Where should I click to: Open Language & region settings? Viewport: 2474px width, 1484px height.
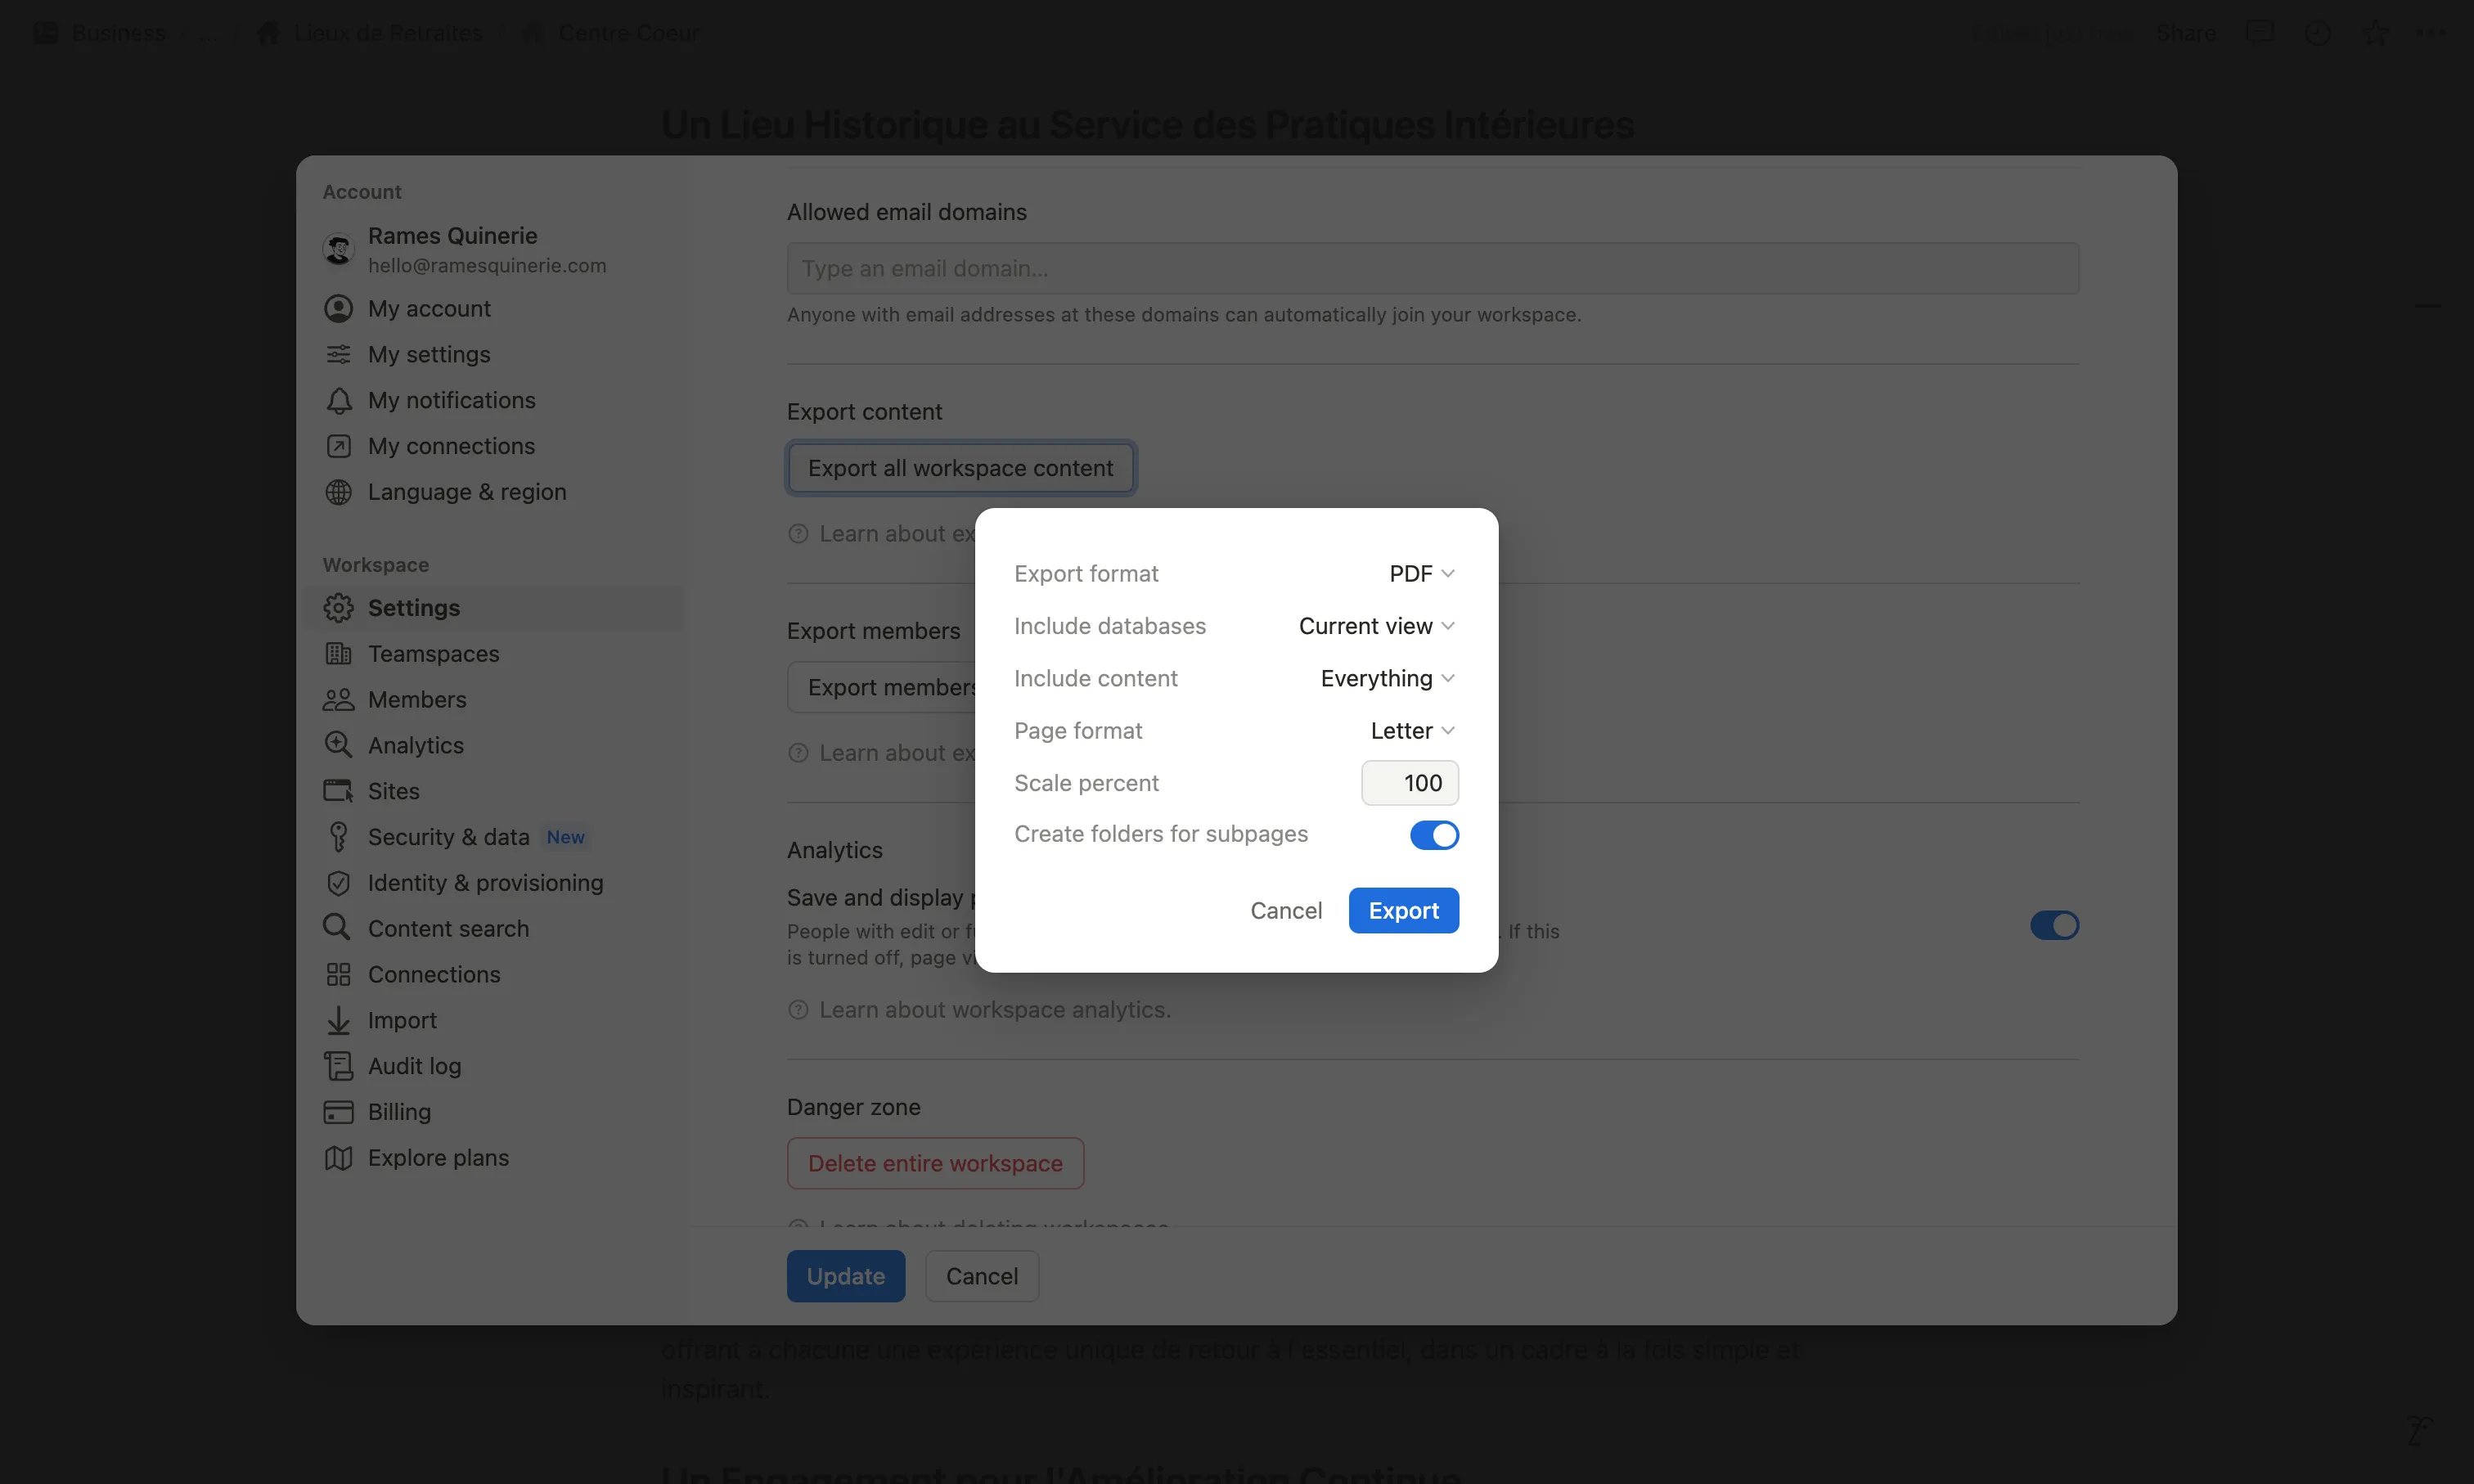pyautogui.click(x=494, y=492)
